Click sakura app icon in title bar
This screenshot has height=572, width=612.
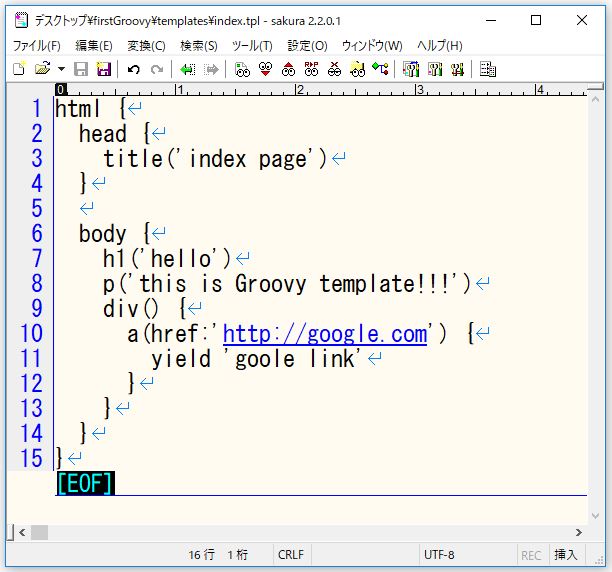click(x=21, y=20)
